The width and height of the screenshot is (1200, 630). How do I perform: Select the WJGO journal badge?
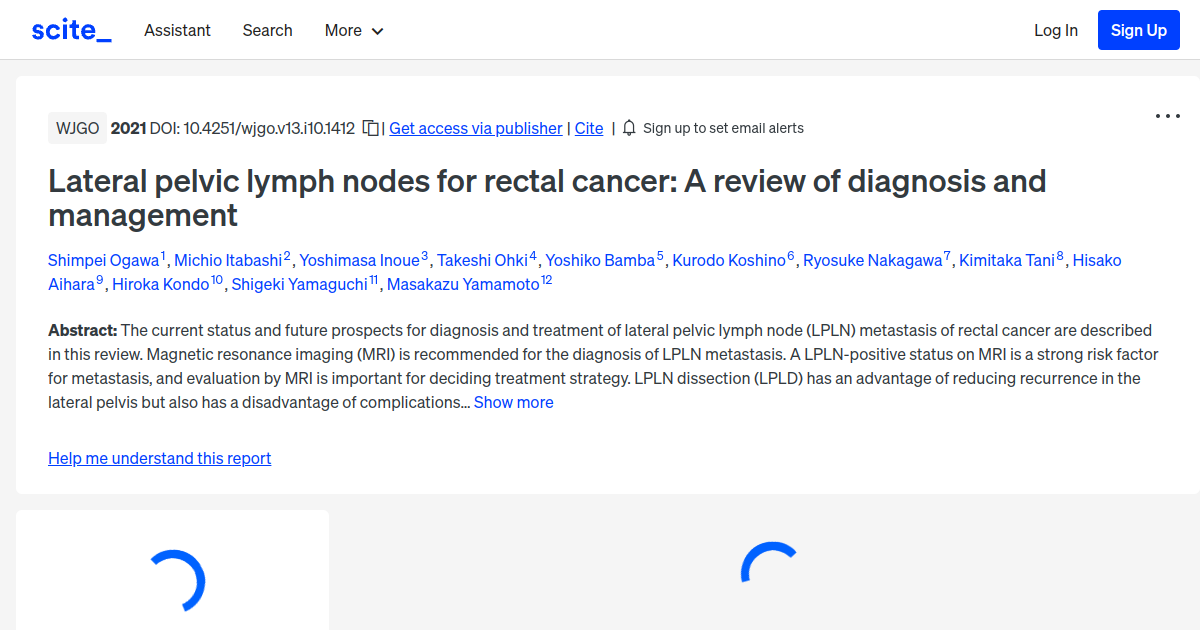[77, 128]
